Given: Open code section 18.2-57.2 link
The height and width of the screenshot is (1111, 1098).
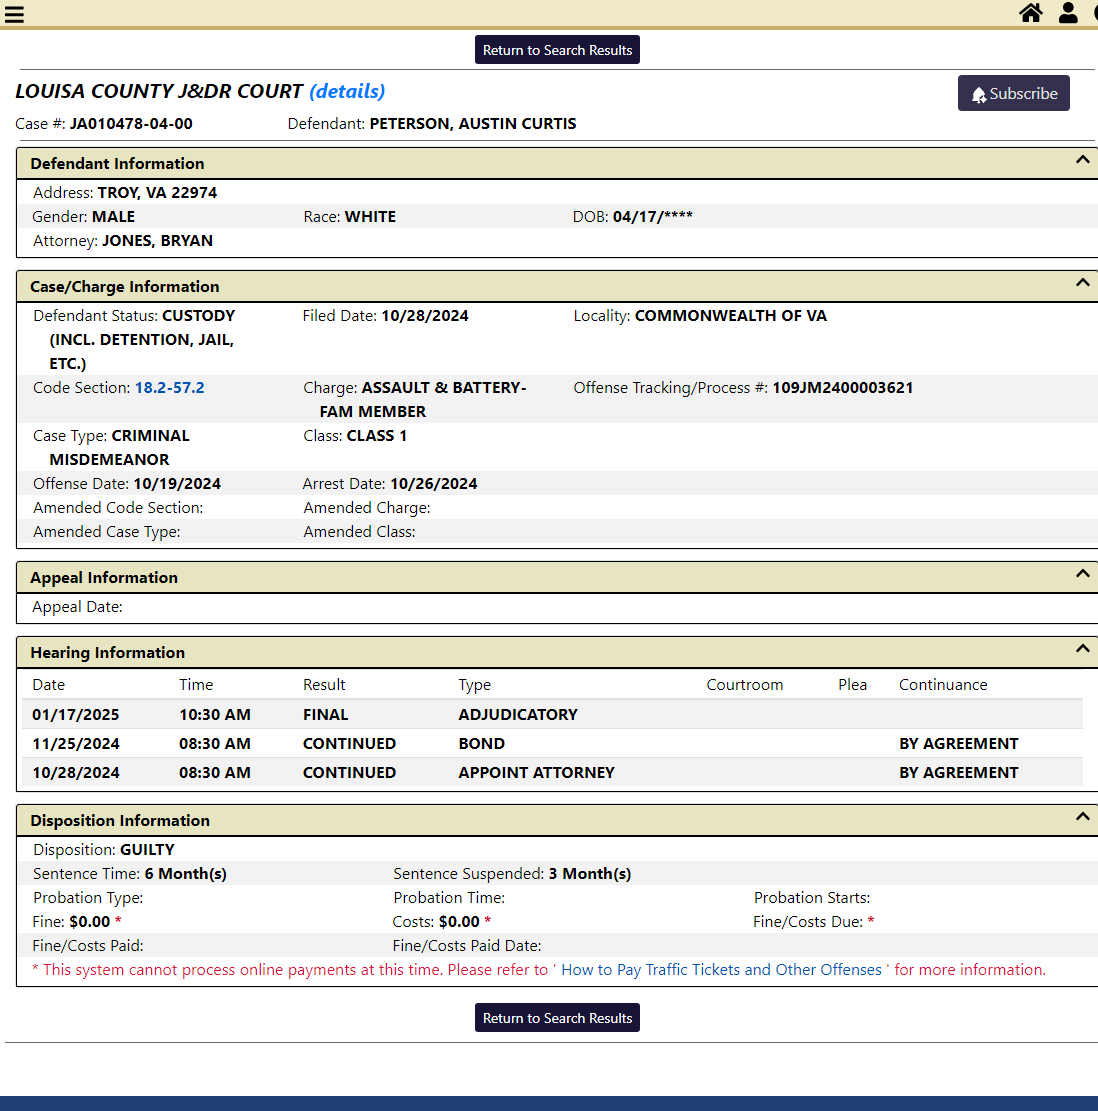Looking at the screenshot, I should (169, 388).
